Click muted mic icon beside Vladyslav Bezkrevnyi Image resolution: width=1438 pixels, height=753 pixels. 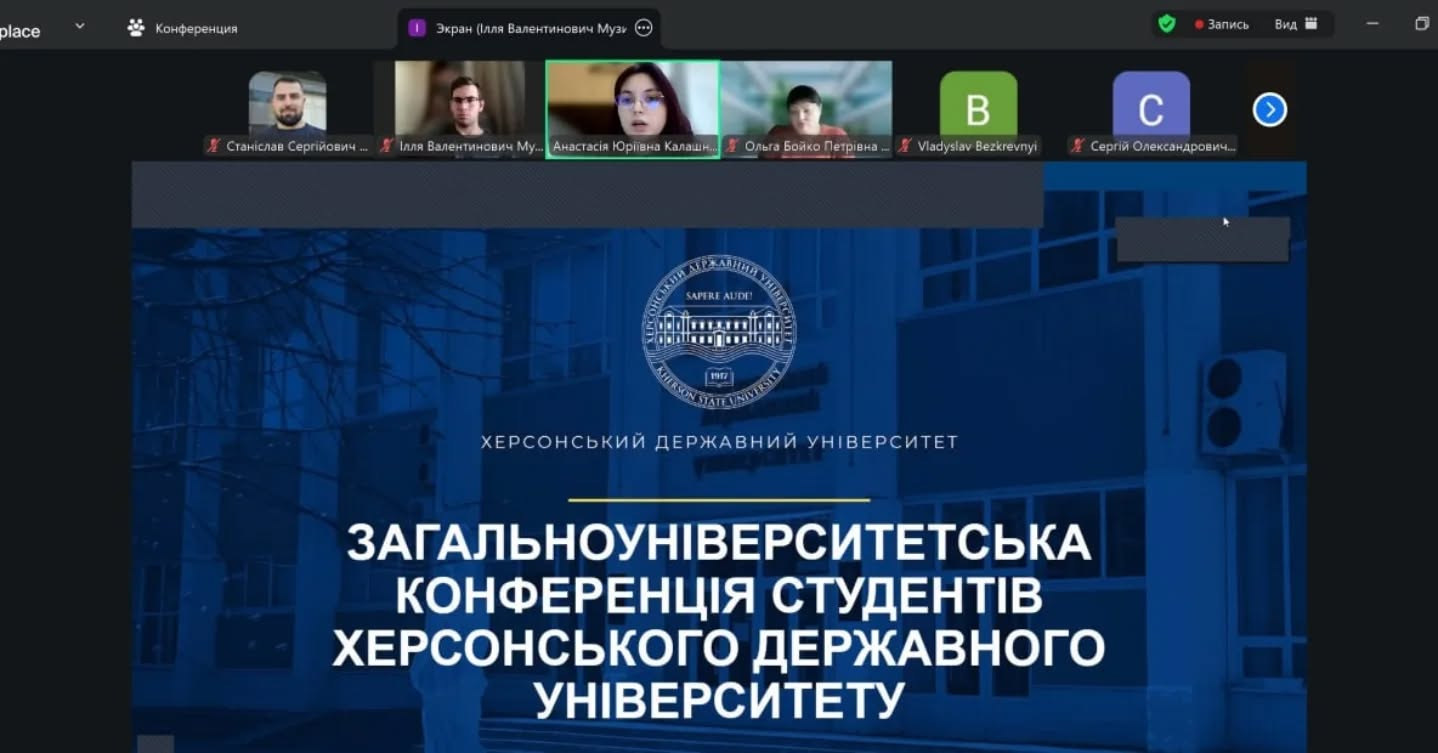tap(905, 146)
